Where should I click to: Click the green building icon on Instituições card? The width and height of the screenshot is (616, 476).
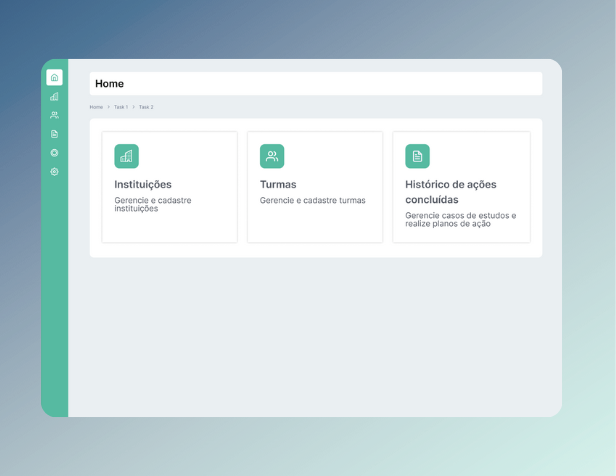[x=126, y=156]
